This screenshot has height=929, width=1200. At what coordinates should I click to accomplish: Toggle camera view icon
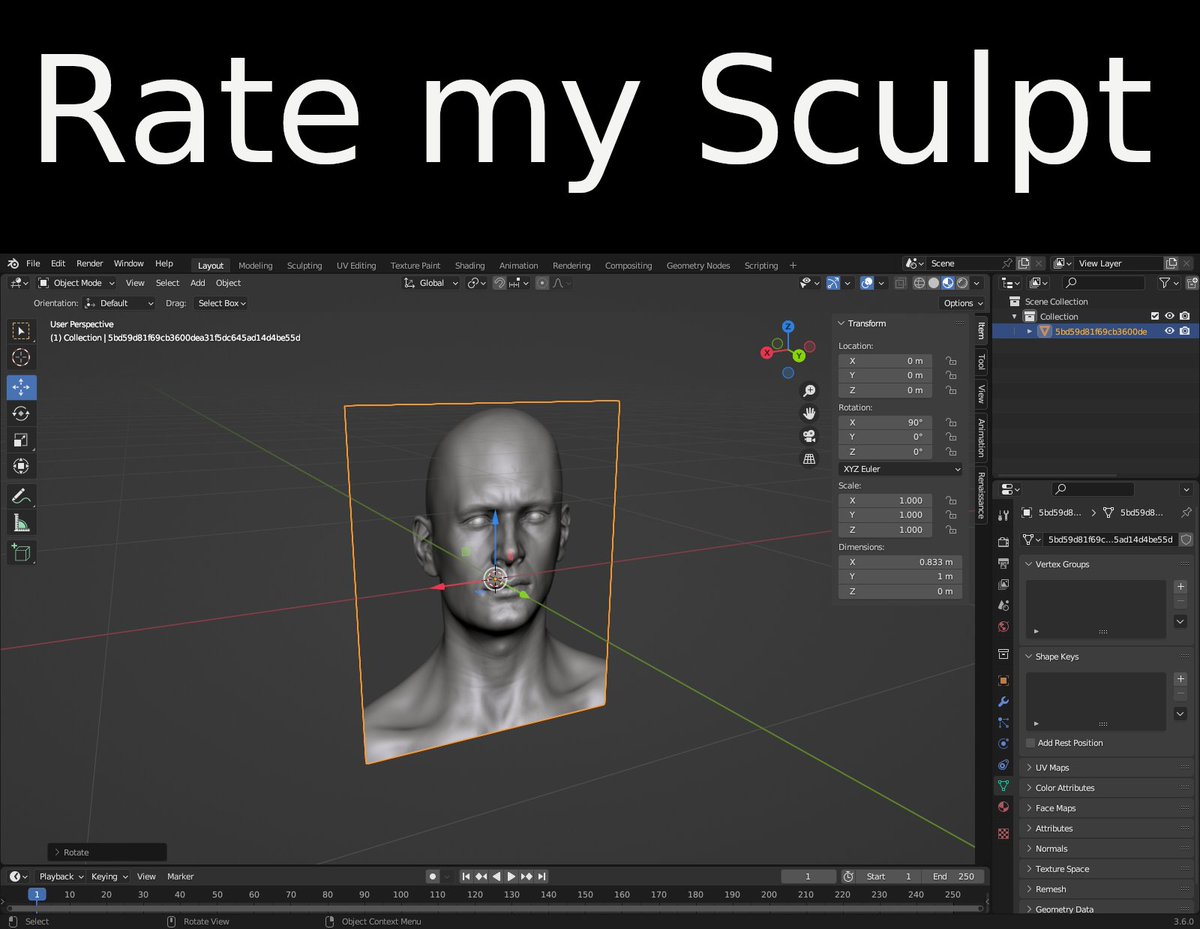pyautogui.click(x=809, y=436)
